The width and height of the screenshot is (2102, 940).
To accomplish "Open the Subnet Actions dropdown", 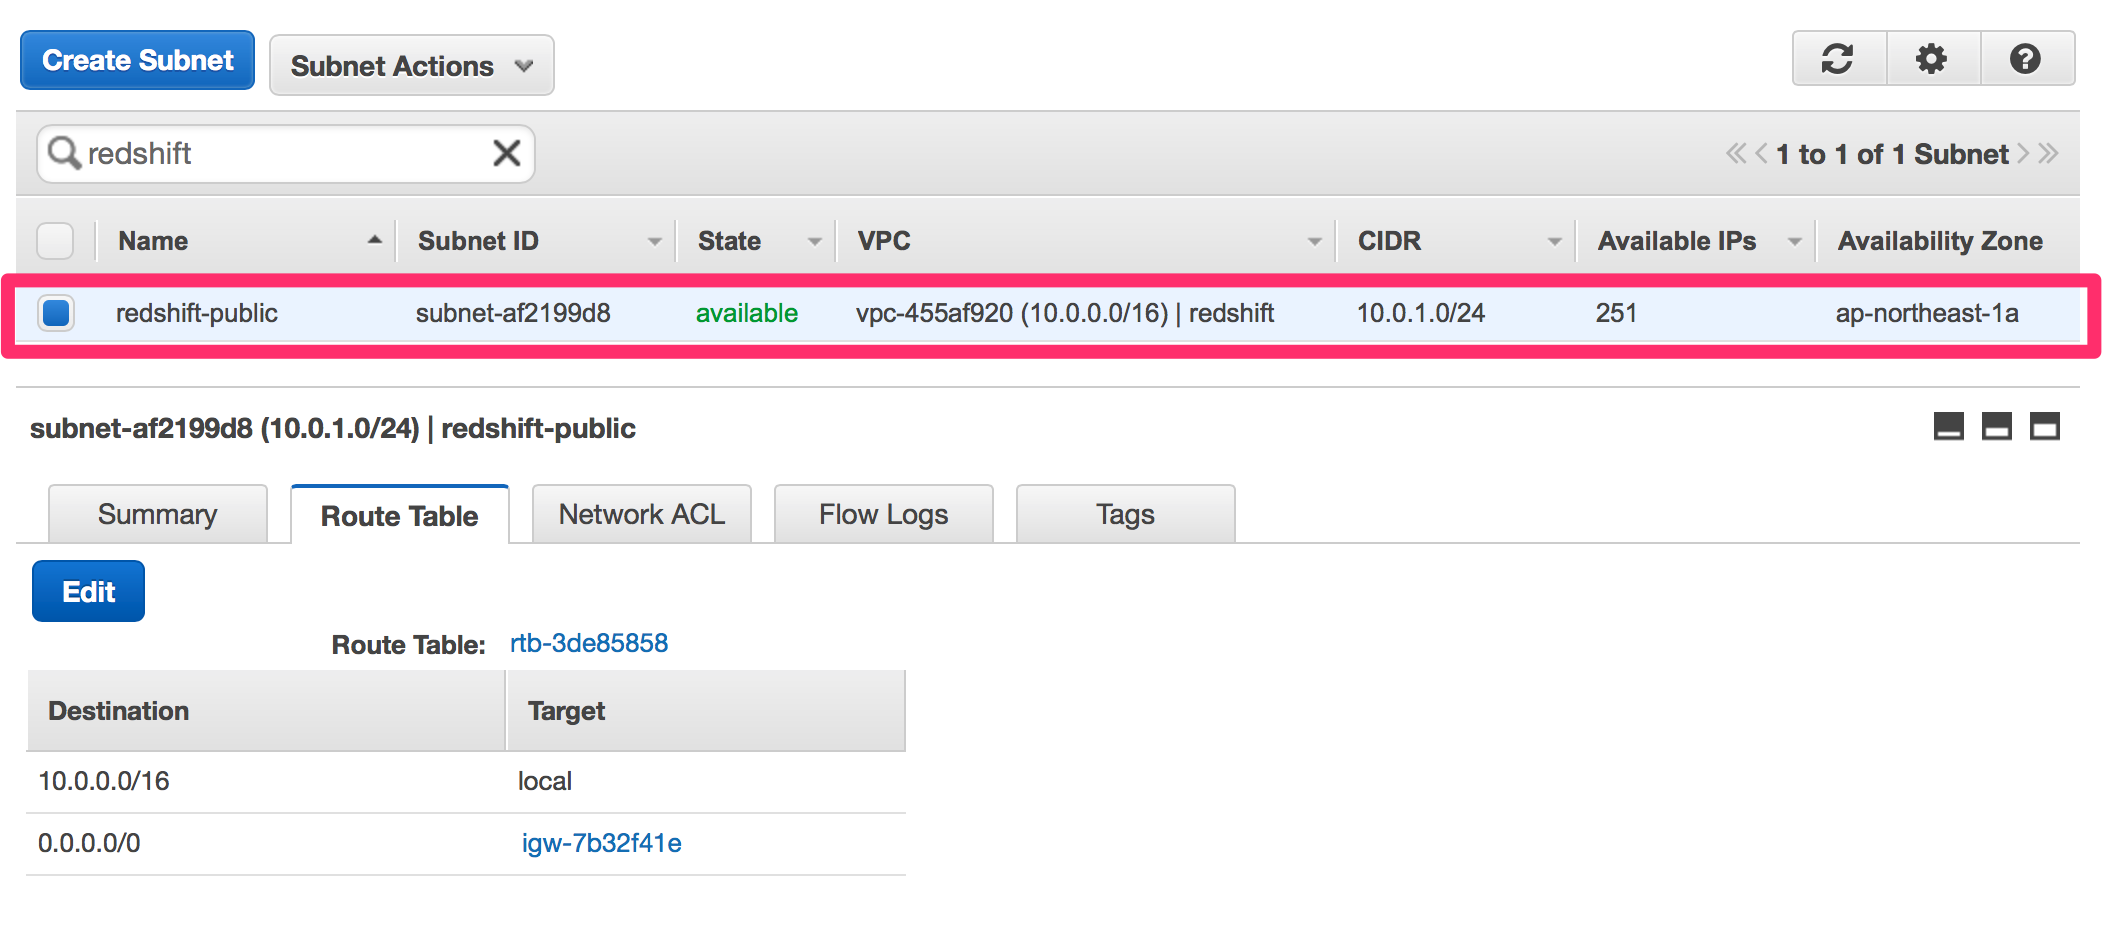I will pos(412,65).
